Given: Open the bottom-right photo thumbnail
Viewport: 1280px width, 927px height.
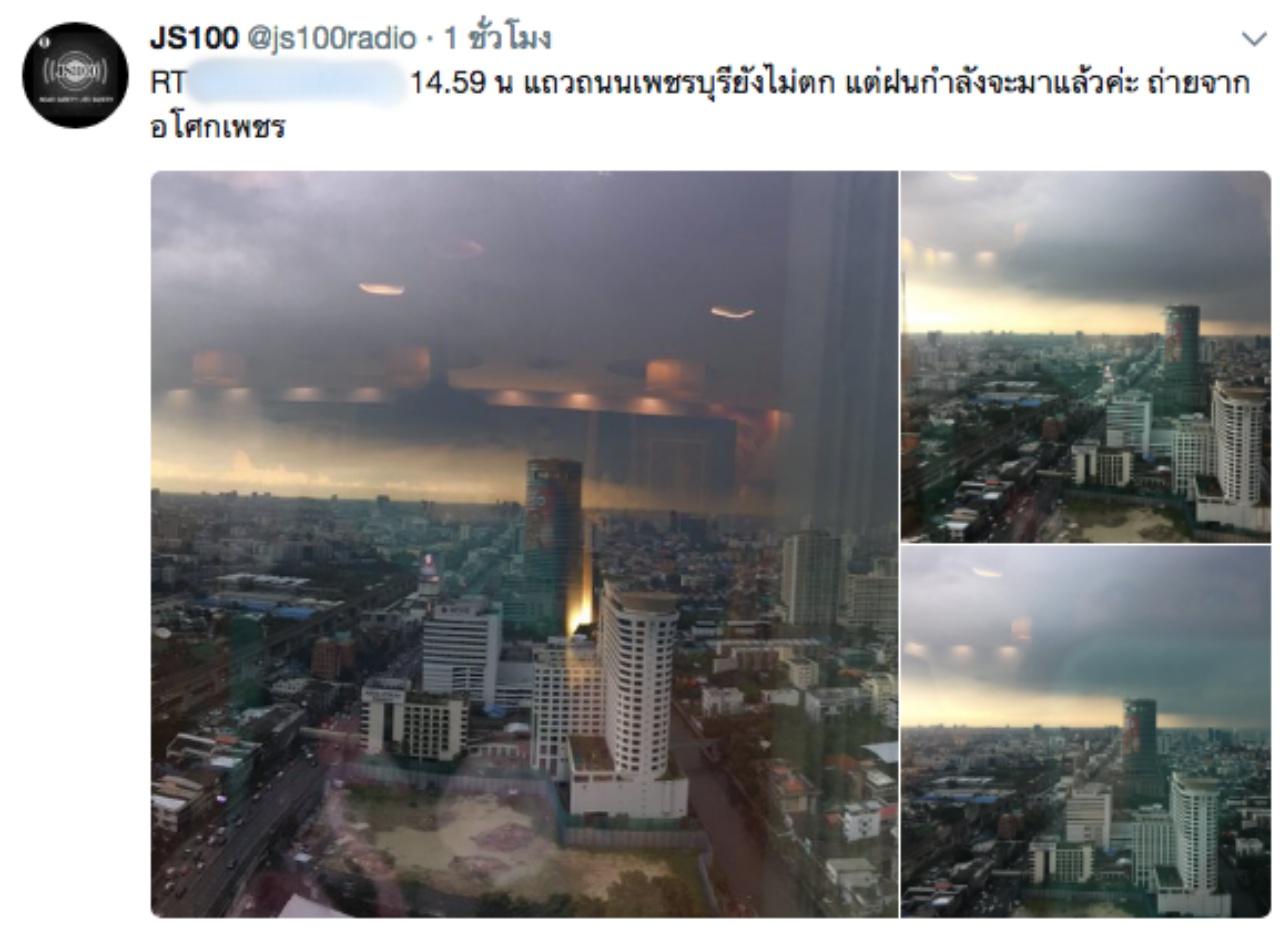Looking at the screenshot, I should click(1086, 731).
